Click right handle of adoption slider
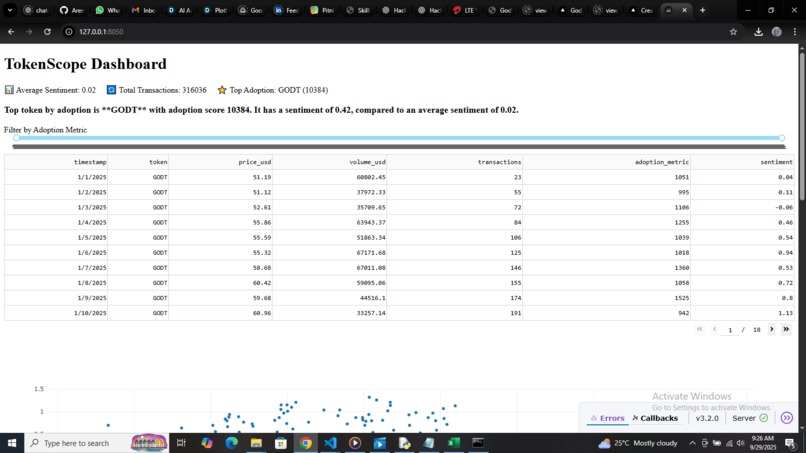Screen dimensions: 806x453 781,138
